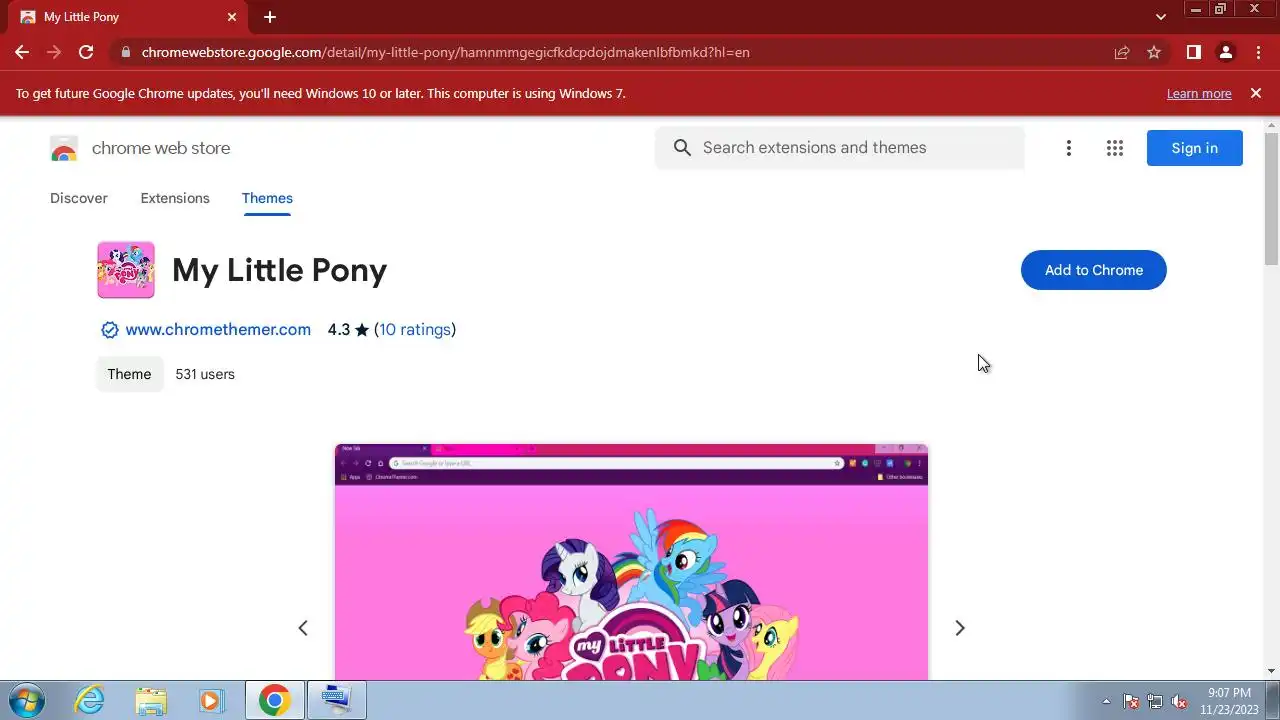Bookmark this tab with the star

1154,52
